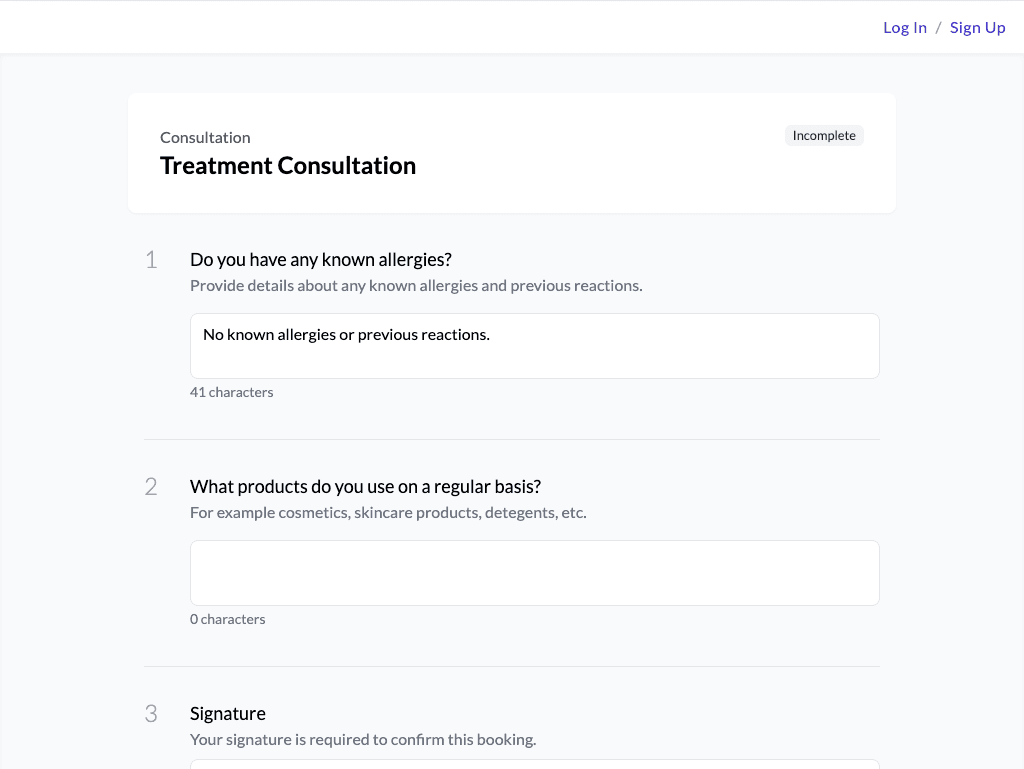The width and height of the screenshot is (1024, 769).
Task: Click the 'What products do you use' question
Action: (365, 487)
